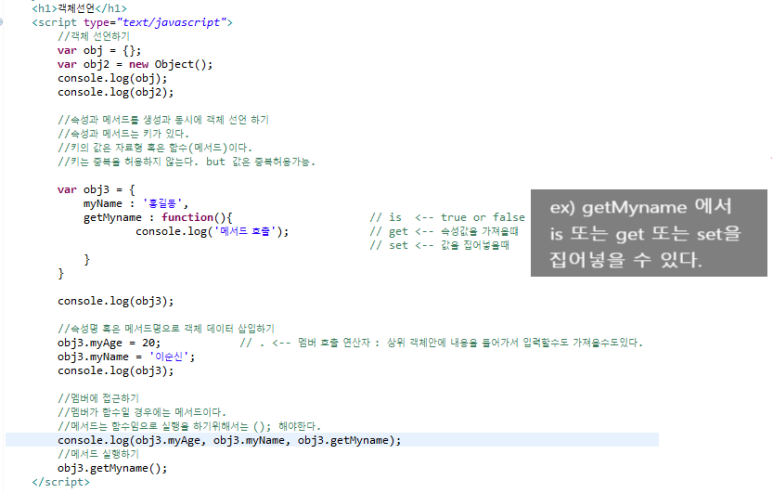Click comment '//키의 값은 자료형 혹은 함수(메서드)이다.'
The width and height of the screenshot is (773, 493).
(155, 147)
